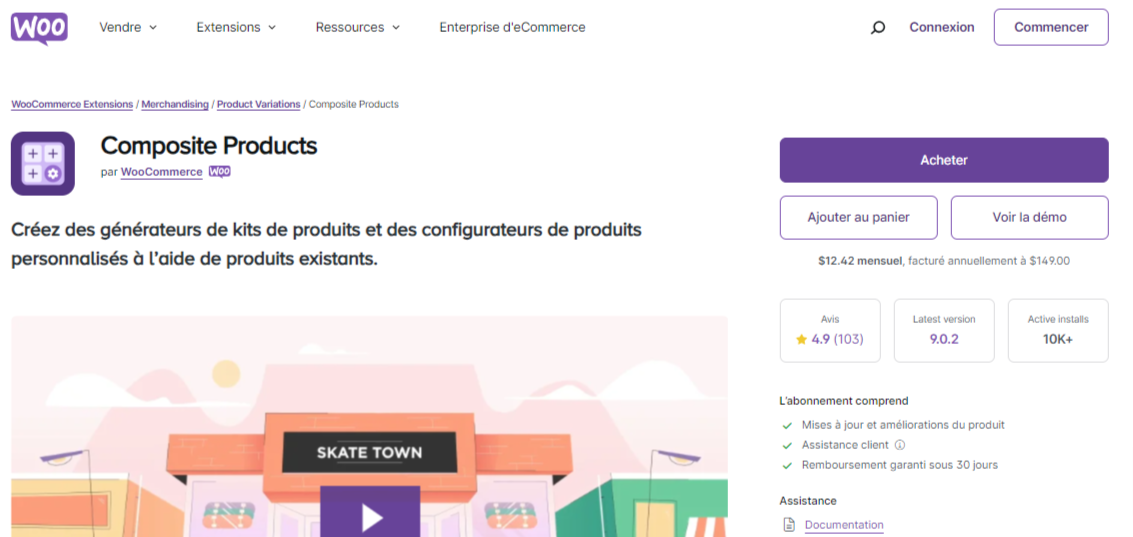
Task: Open the Documentation link
Action: (x=844, y=525)
